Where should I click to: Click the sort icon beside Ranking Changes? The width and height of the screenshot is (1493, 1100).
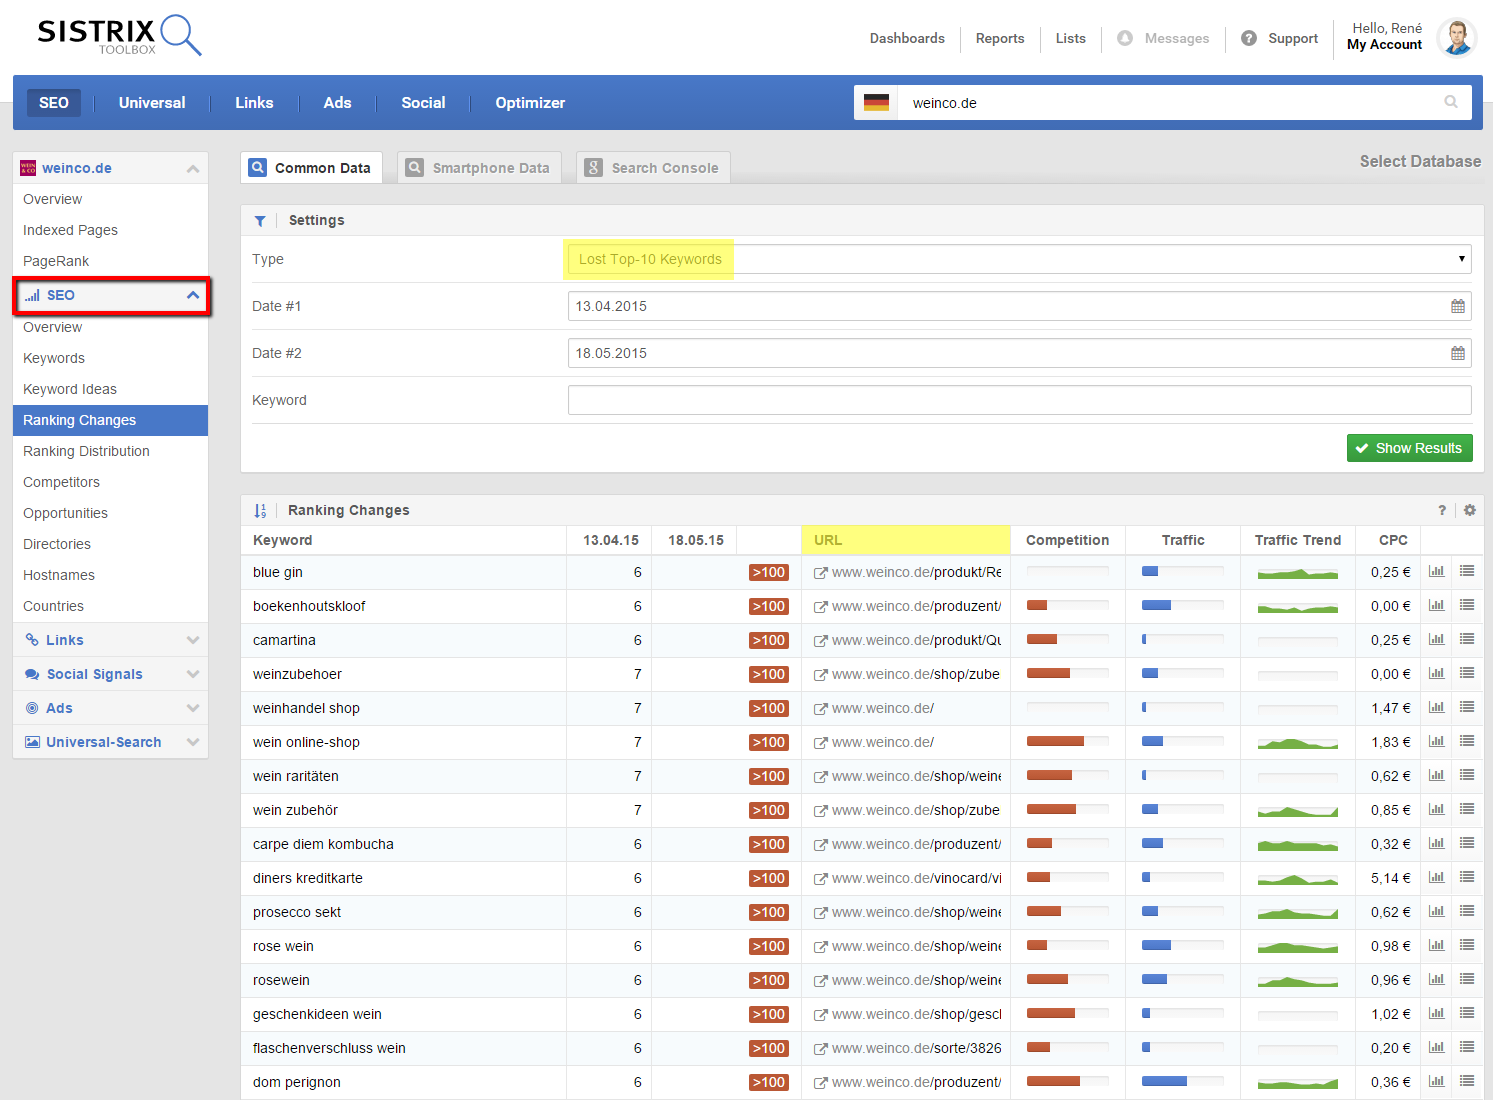pos(260,510)
